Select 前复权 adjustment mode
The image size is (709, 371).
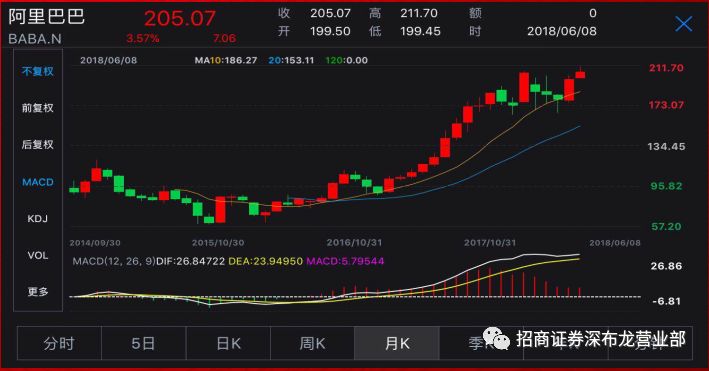coord(38,108)
